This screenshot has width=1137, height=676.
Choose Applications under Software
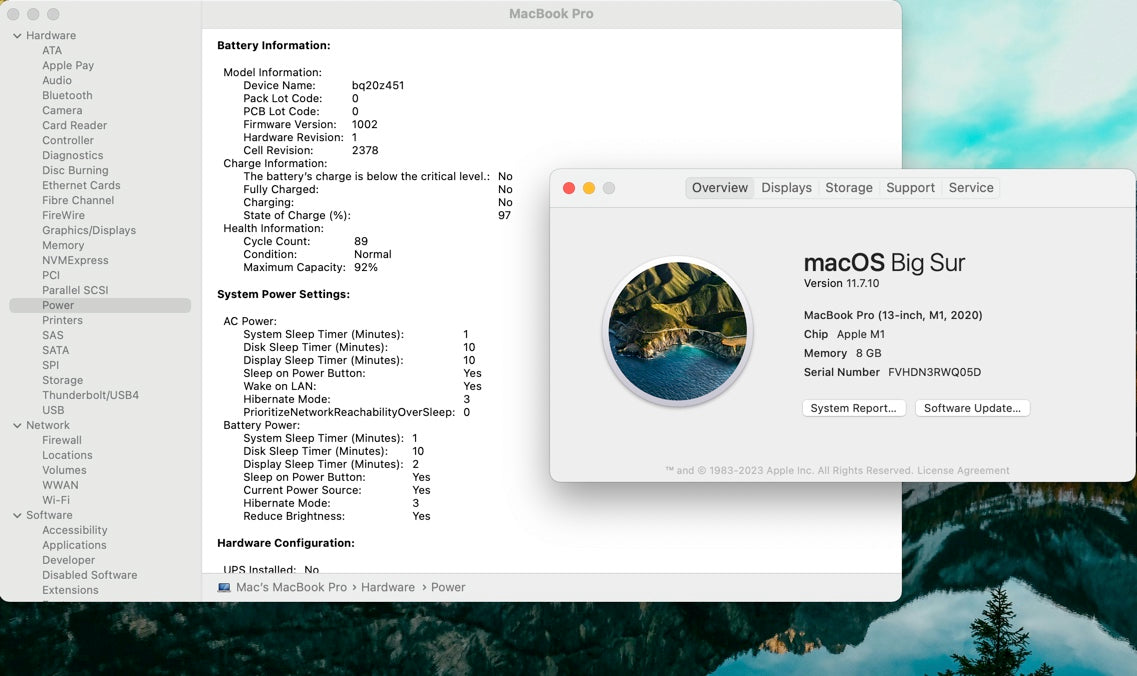(74, 546)
